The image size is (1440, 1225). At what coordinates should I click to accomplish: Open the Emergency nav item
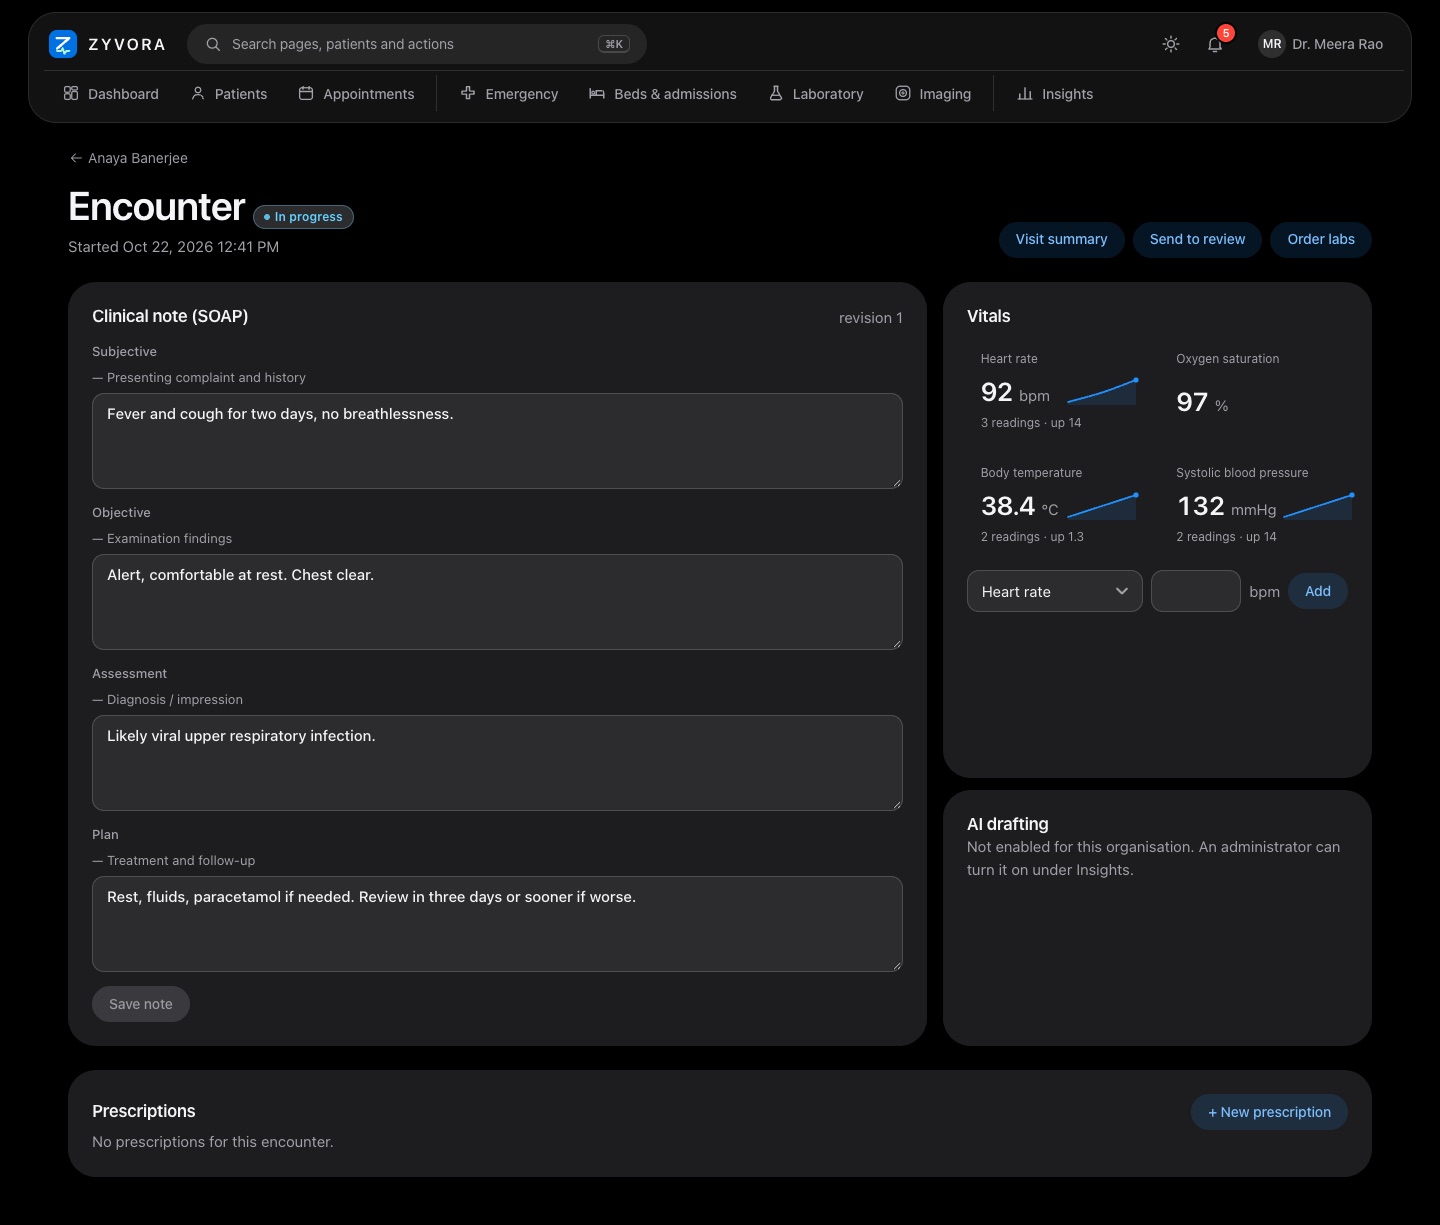(509, 94)
